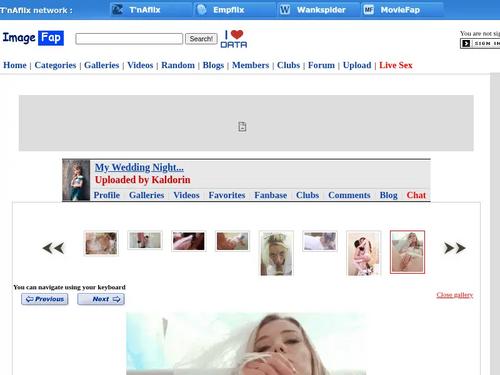Open Galleries in the uploader bar
Screen dimensions: 500x375
click(x=146, y=195)
